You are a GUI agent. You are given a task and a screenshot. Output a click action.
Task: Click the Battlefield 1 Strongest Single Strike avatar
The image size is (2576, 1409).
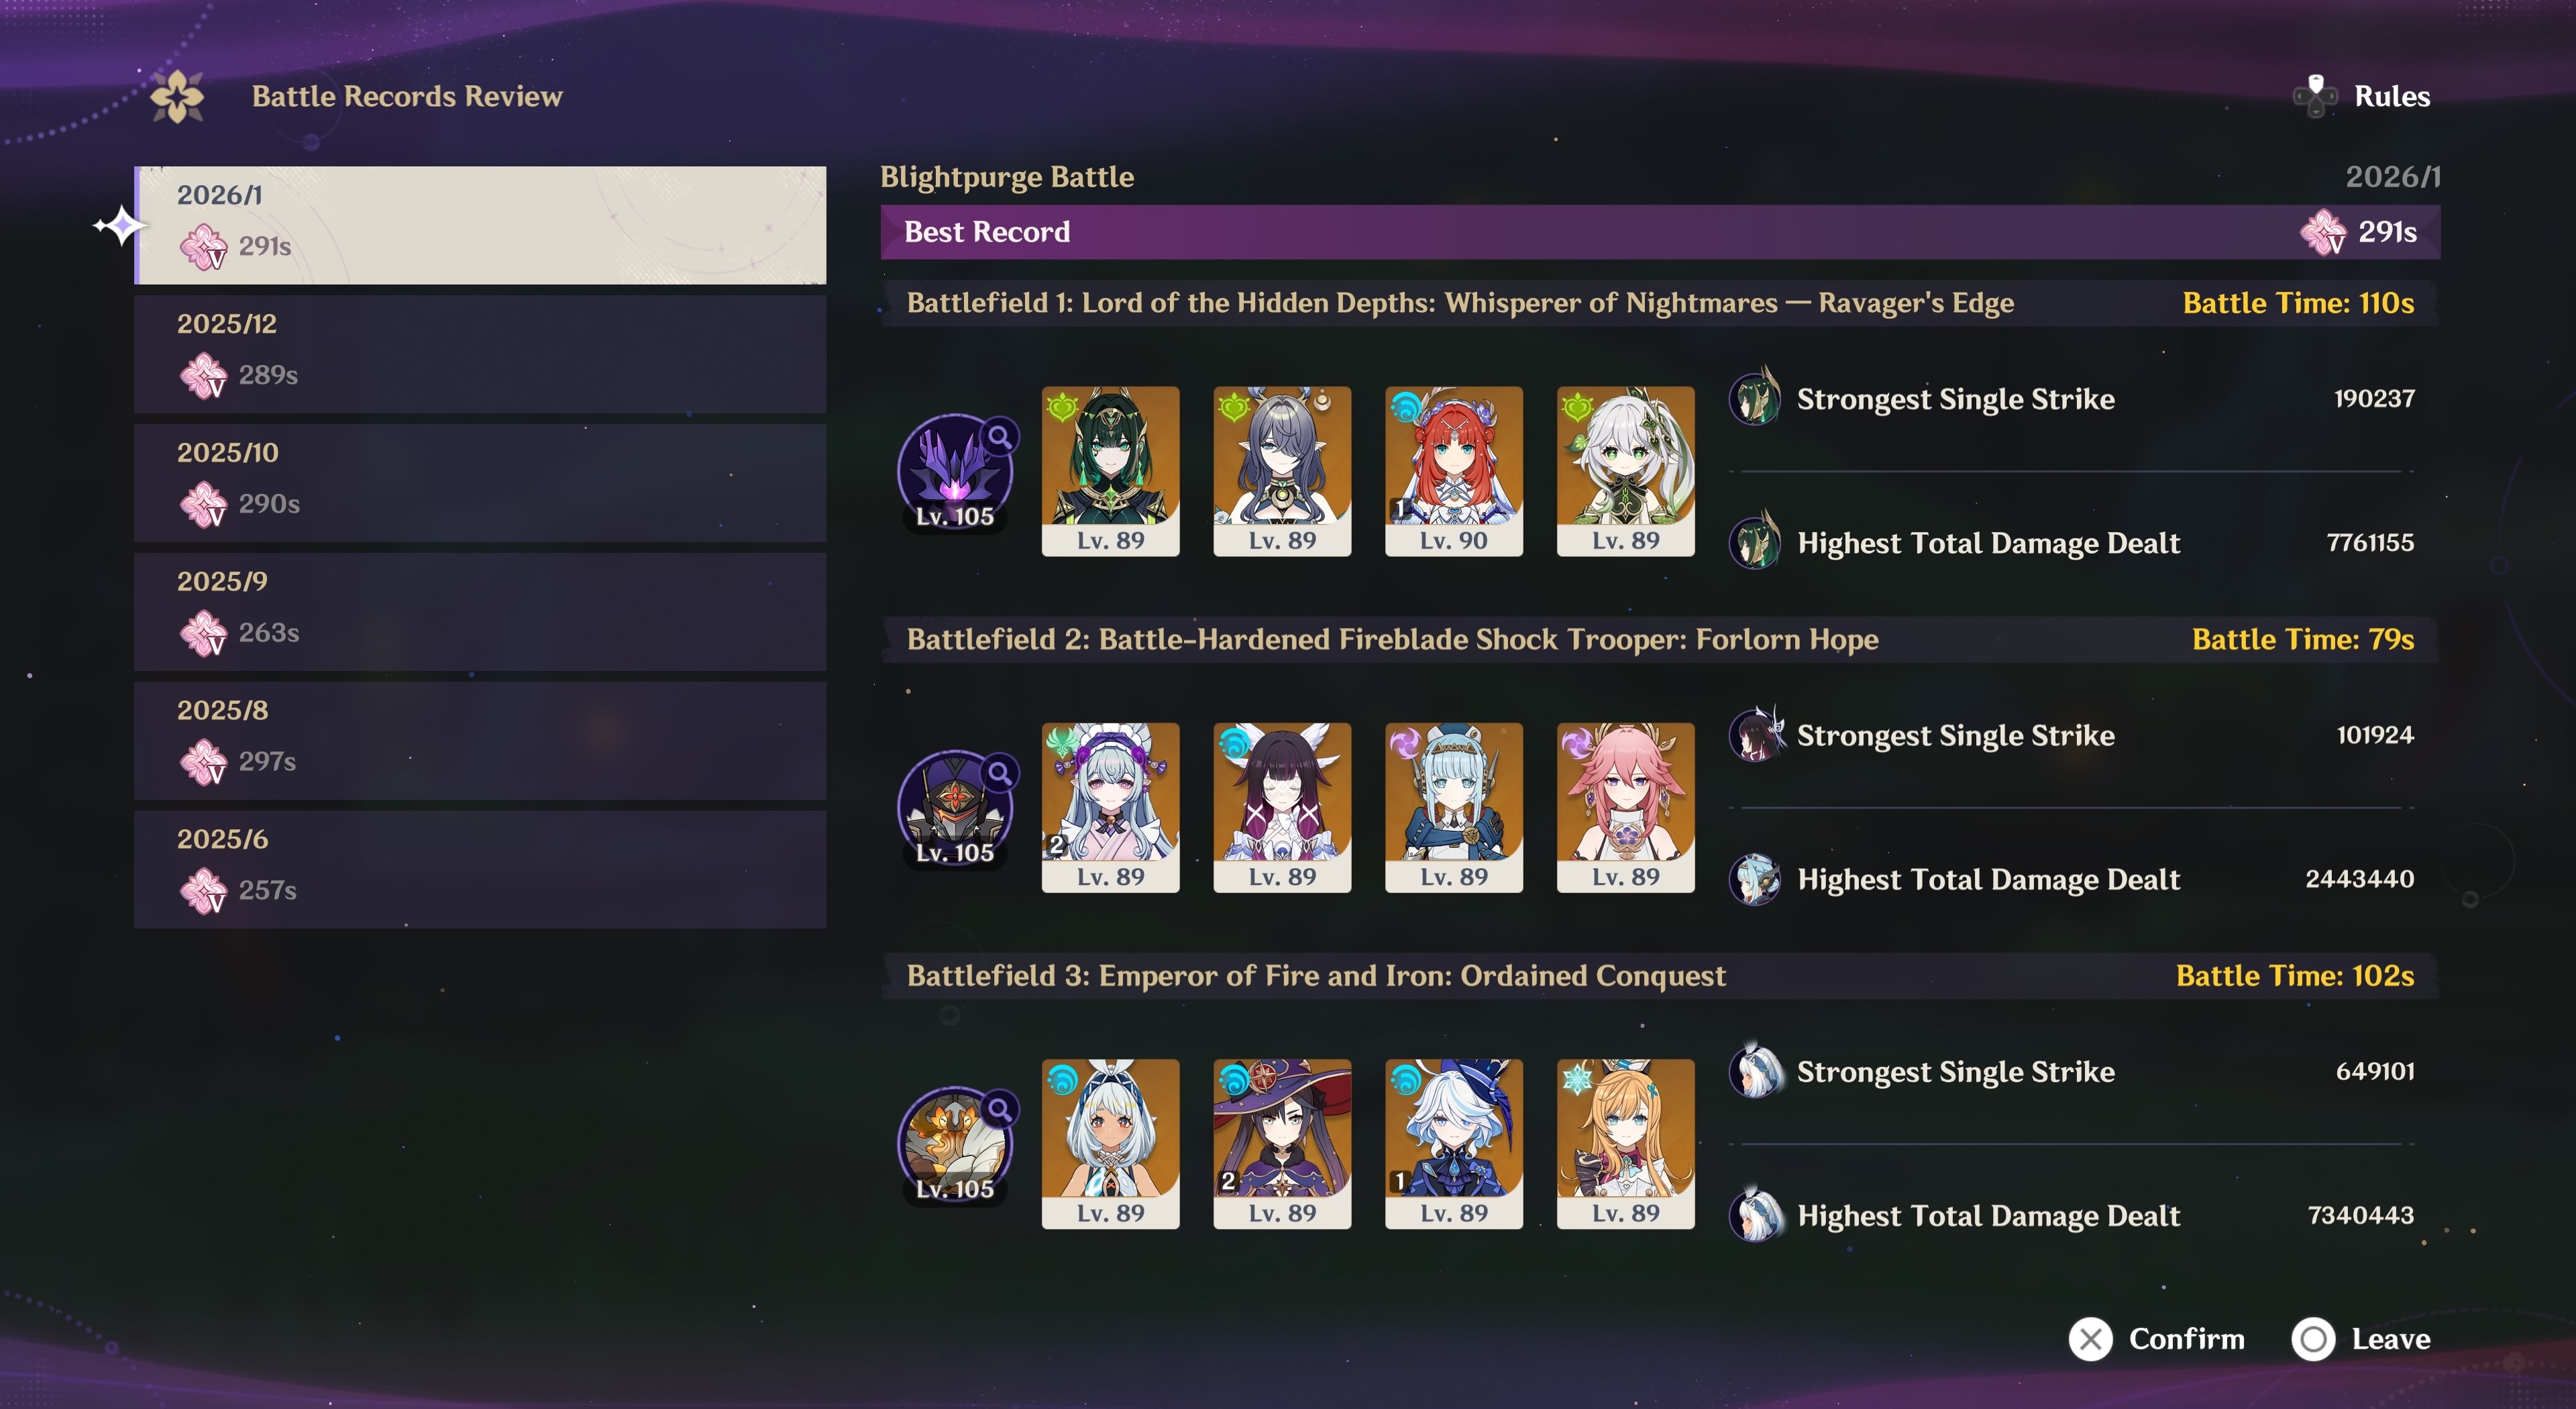(1755, 398)
